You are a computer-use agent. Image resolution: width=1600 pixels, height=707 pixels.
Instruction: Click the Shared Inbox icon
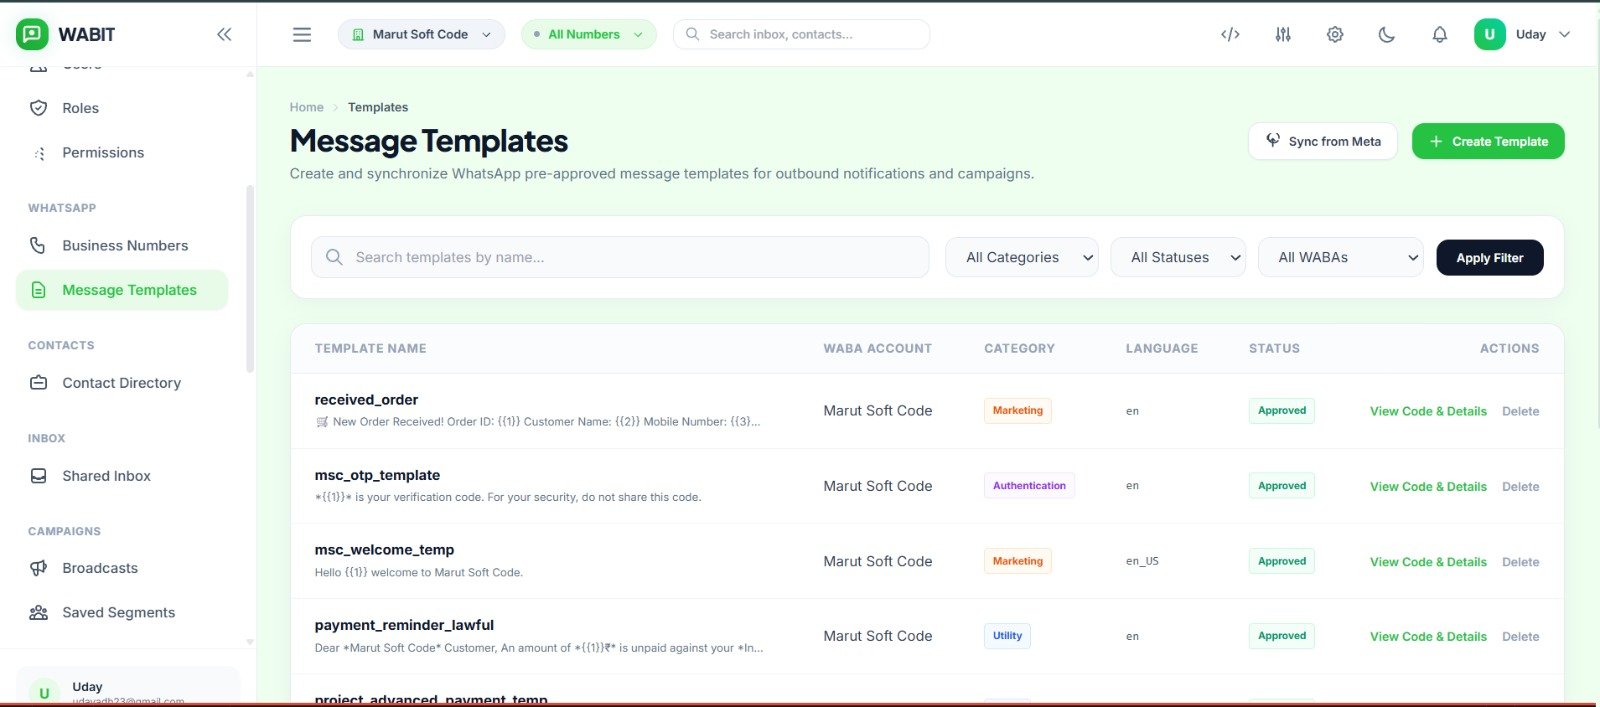38,476
